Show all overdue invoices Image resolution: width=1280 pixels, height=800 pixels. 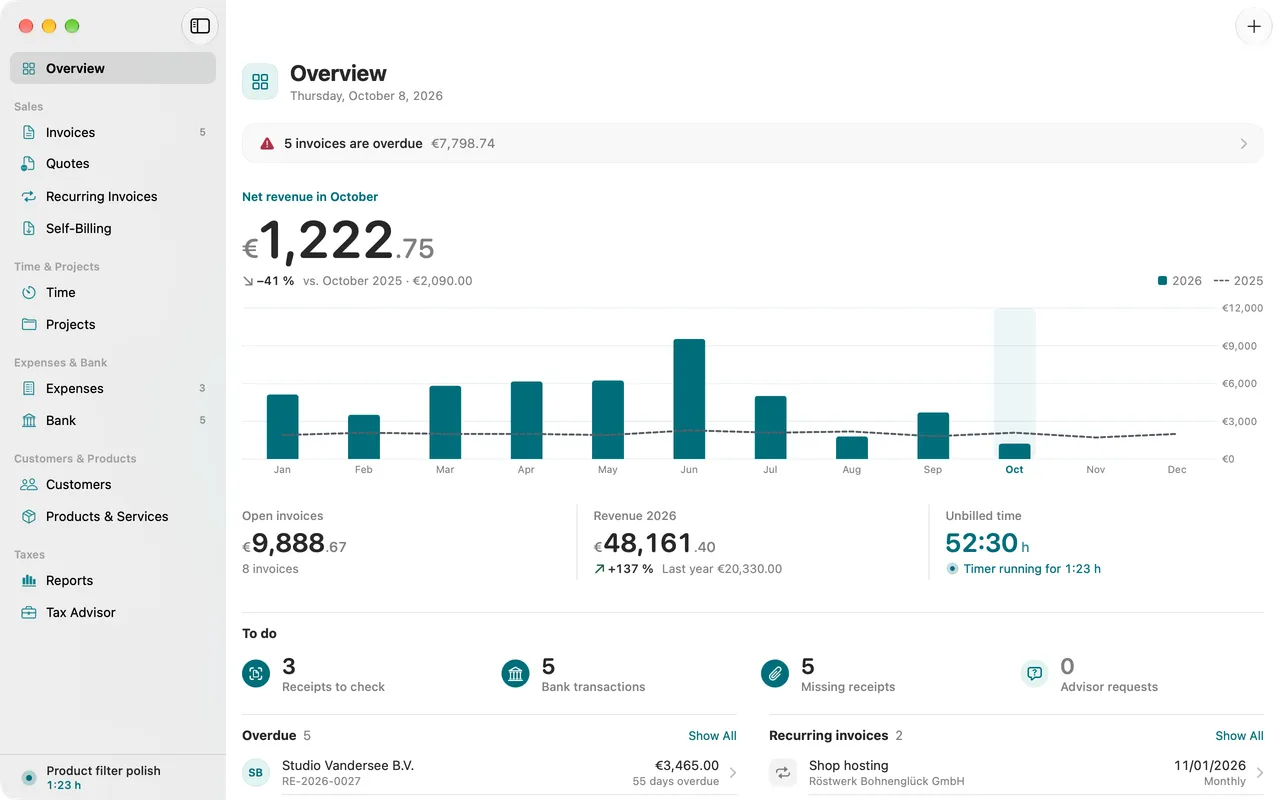(x=712, y=736)
